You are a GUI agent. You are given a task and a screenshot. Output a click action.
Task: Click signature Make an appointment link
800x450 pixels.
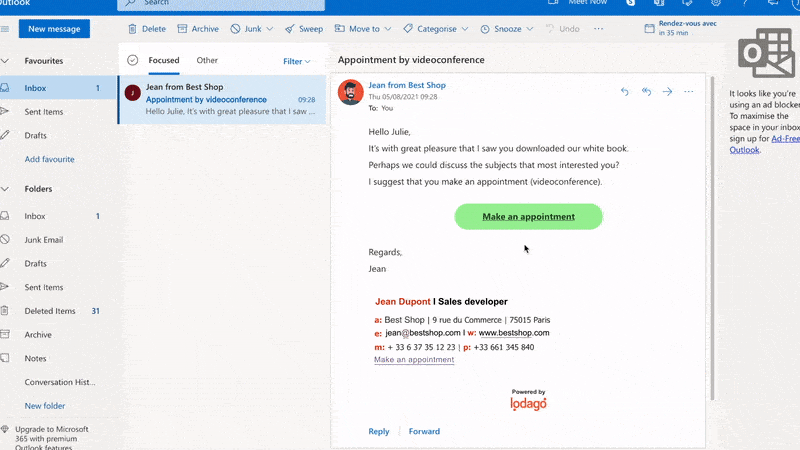coord(414,360)
